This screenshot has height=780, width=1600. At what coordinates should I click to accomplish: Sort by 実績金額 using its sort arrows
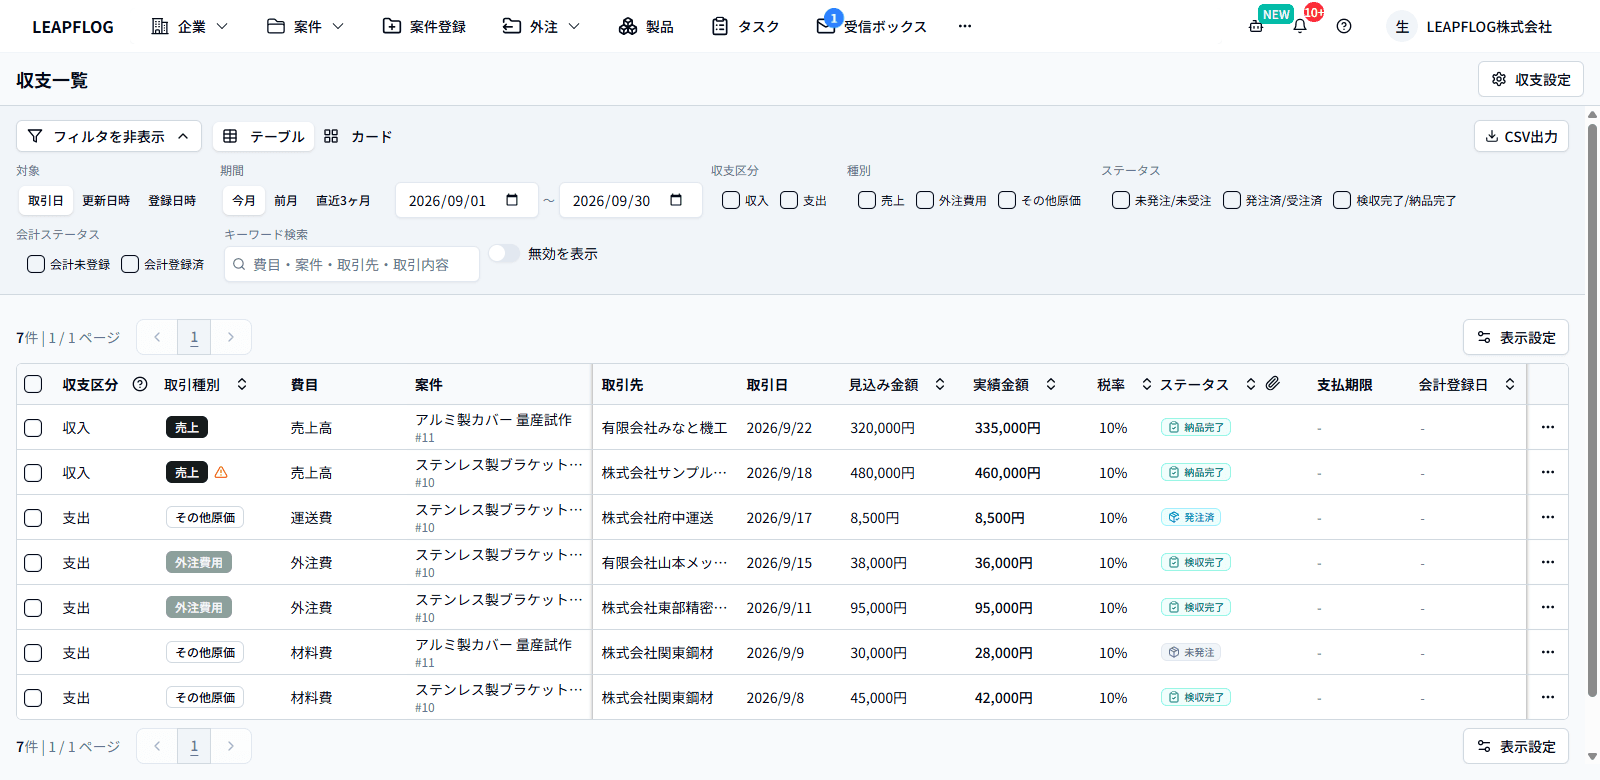coord(1051,384)
